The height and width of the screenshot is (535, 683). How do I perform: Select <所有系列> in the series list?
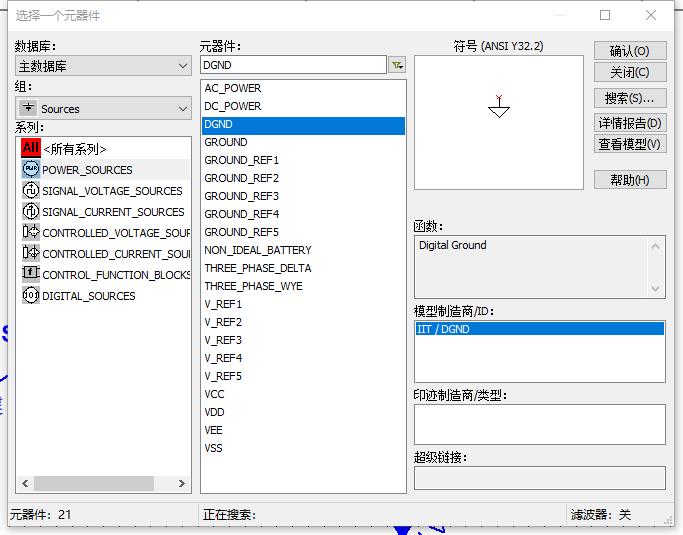74,149
